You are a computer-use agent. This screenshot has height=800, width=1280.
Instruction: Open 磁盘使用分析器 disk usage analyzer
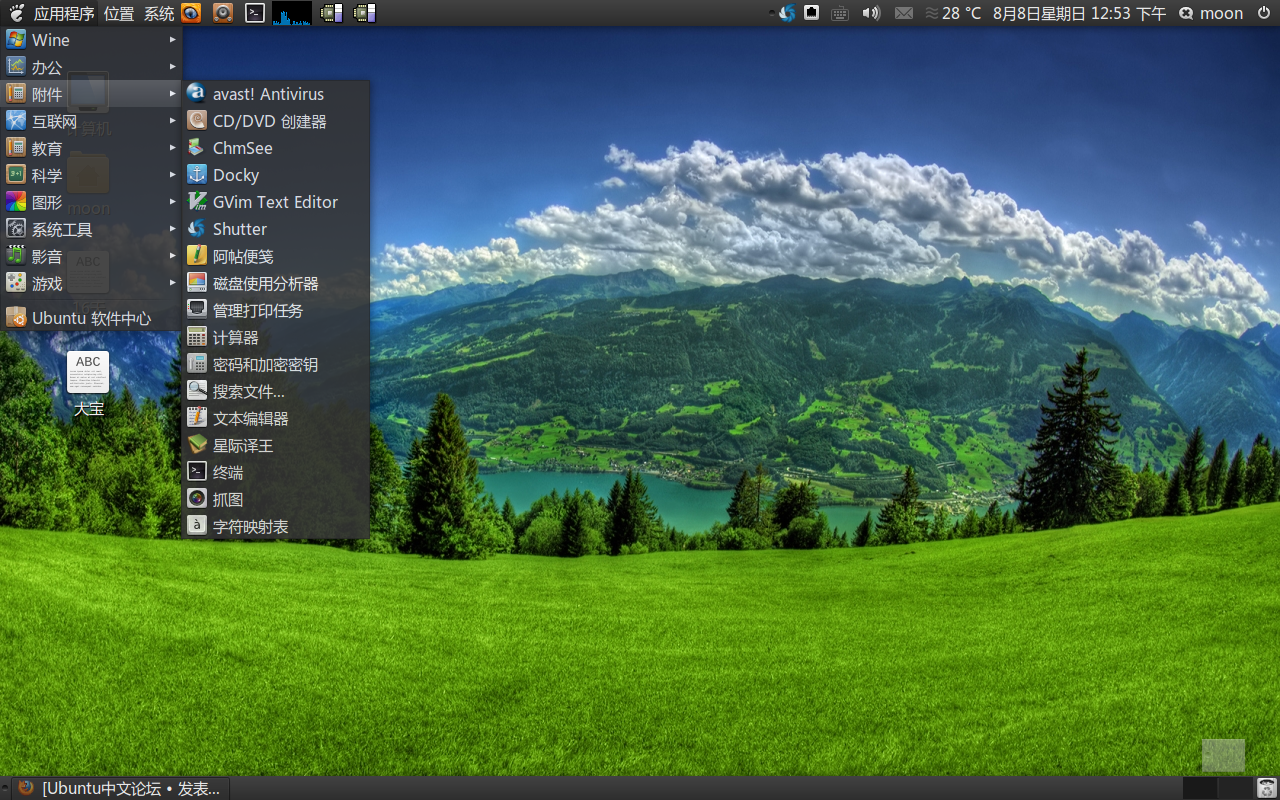point(276,283)
